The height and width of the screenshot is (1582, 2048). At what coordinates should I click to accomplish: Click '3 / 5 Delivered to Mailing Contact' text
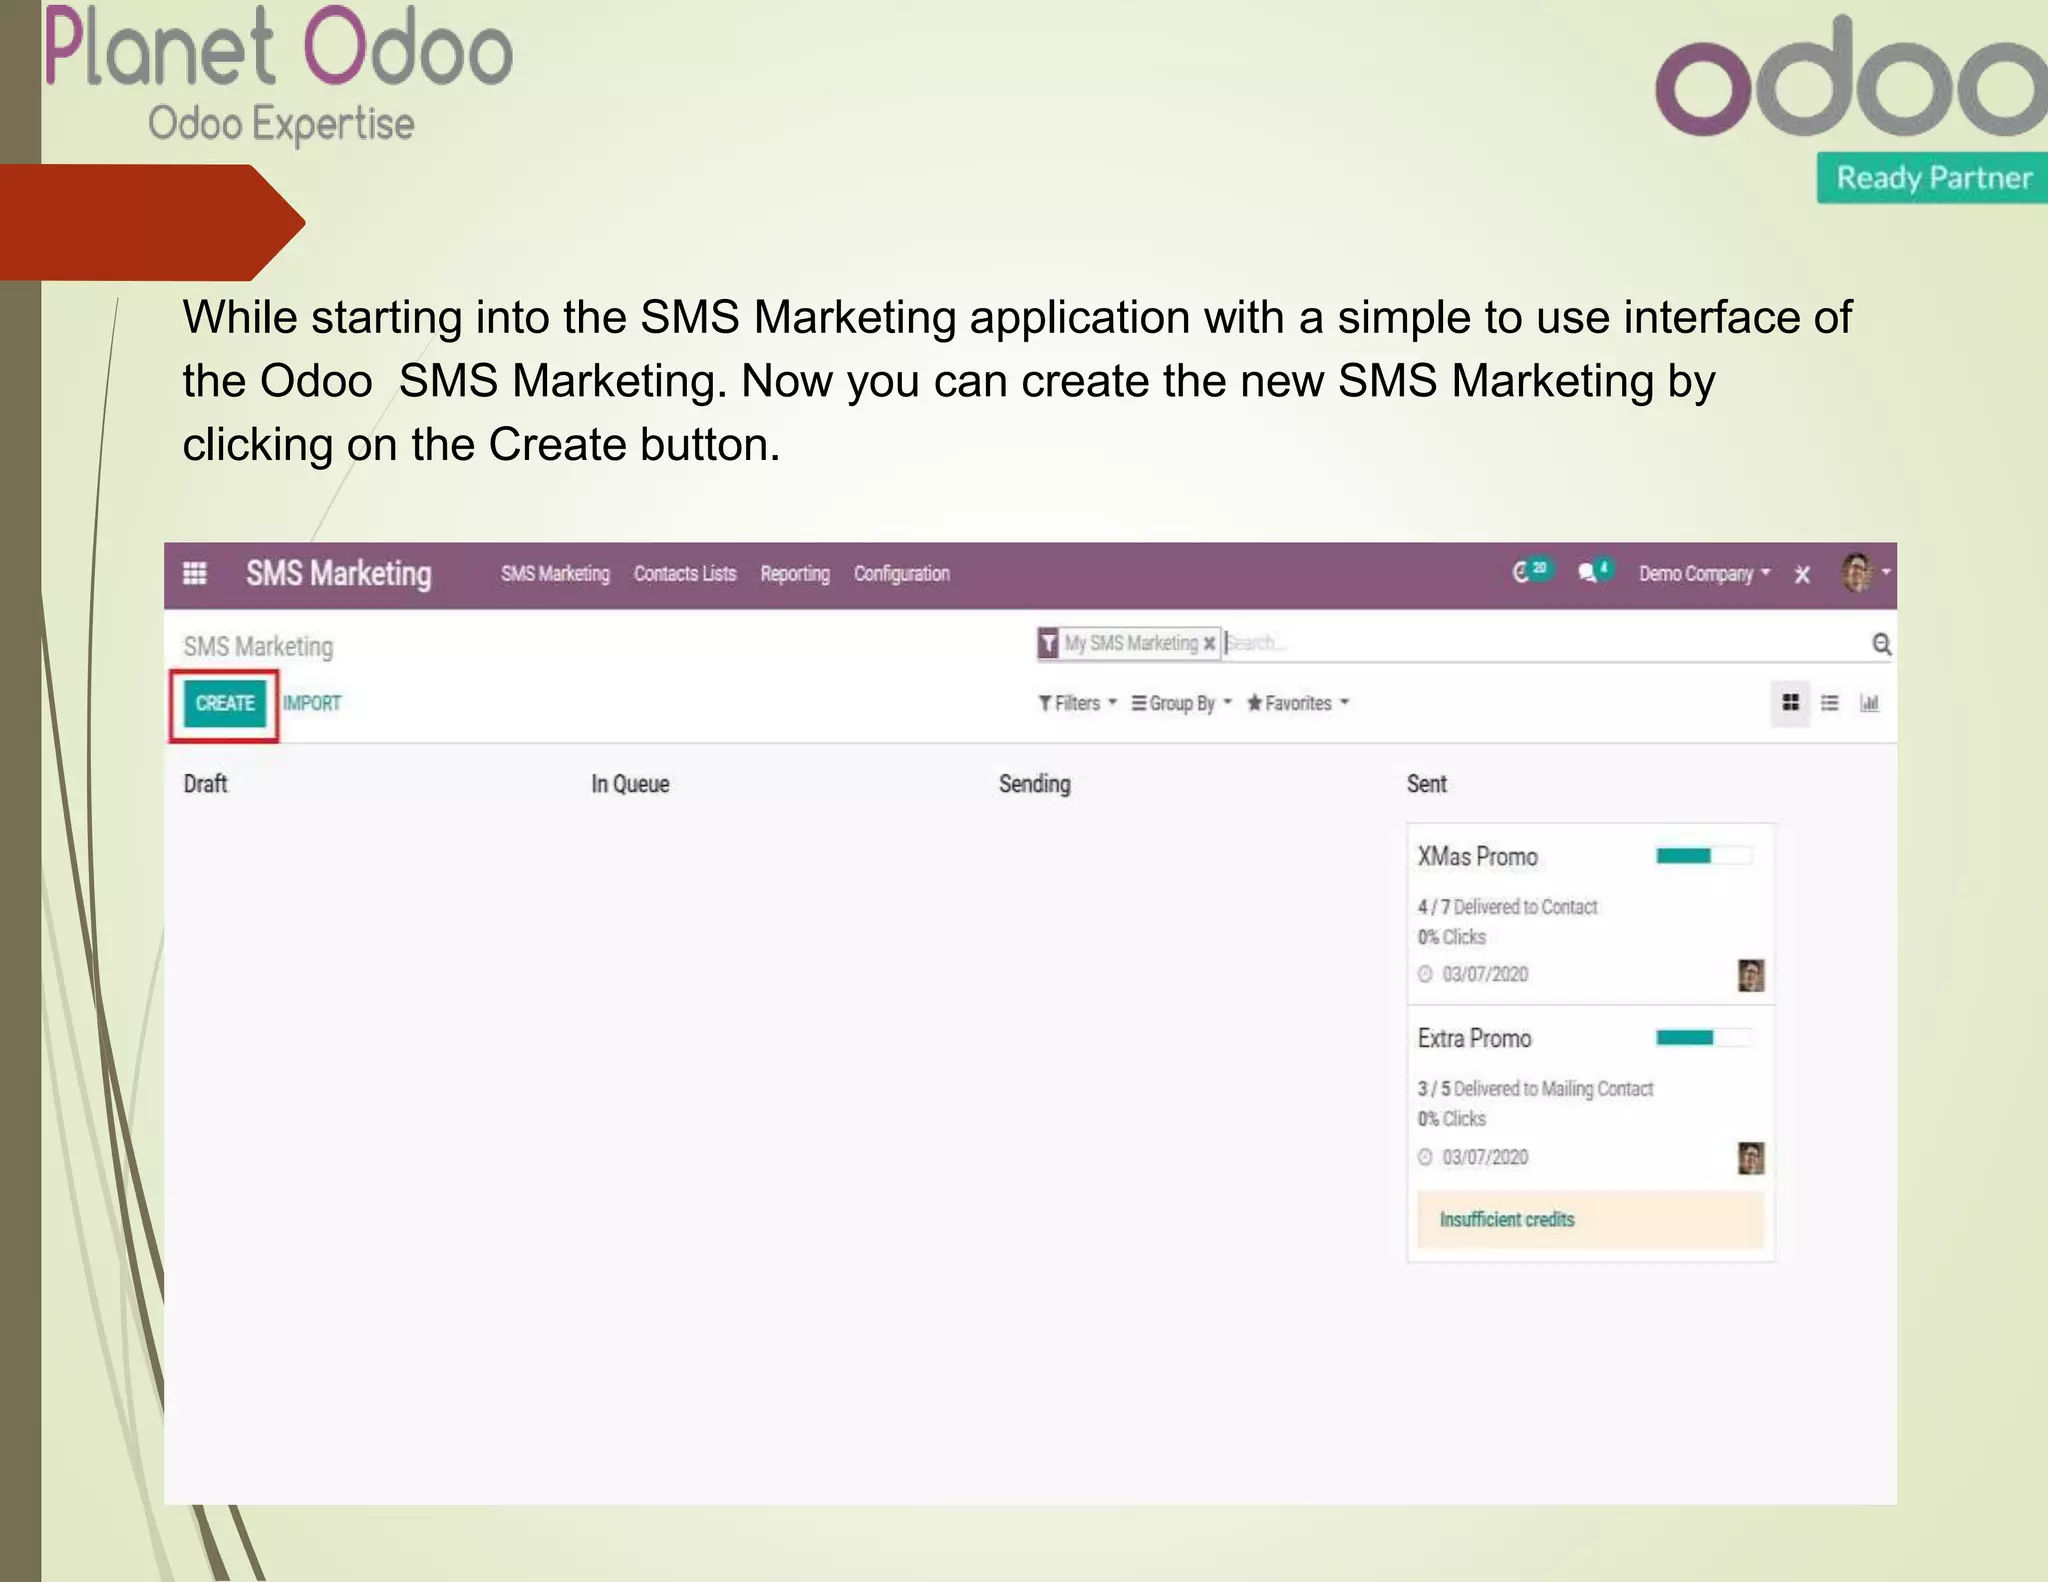click(1535, 1089)
